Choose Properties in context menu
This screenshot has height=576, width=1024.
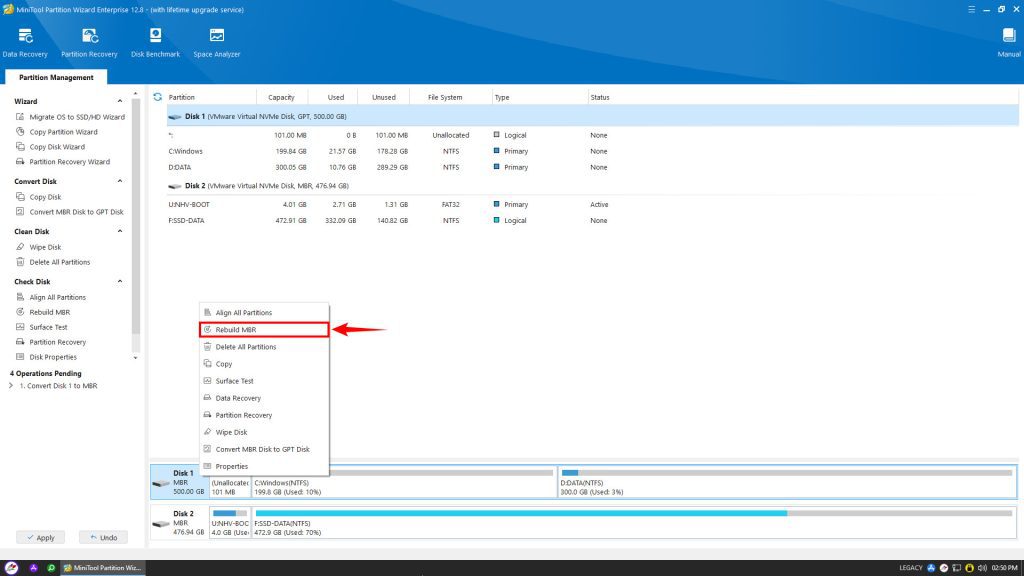tap(264, 466)
